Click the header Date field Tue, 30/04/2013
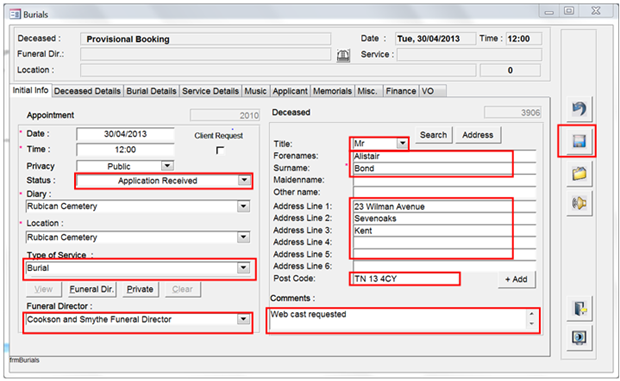620x381 pixels. pos(435,39)
